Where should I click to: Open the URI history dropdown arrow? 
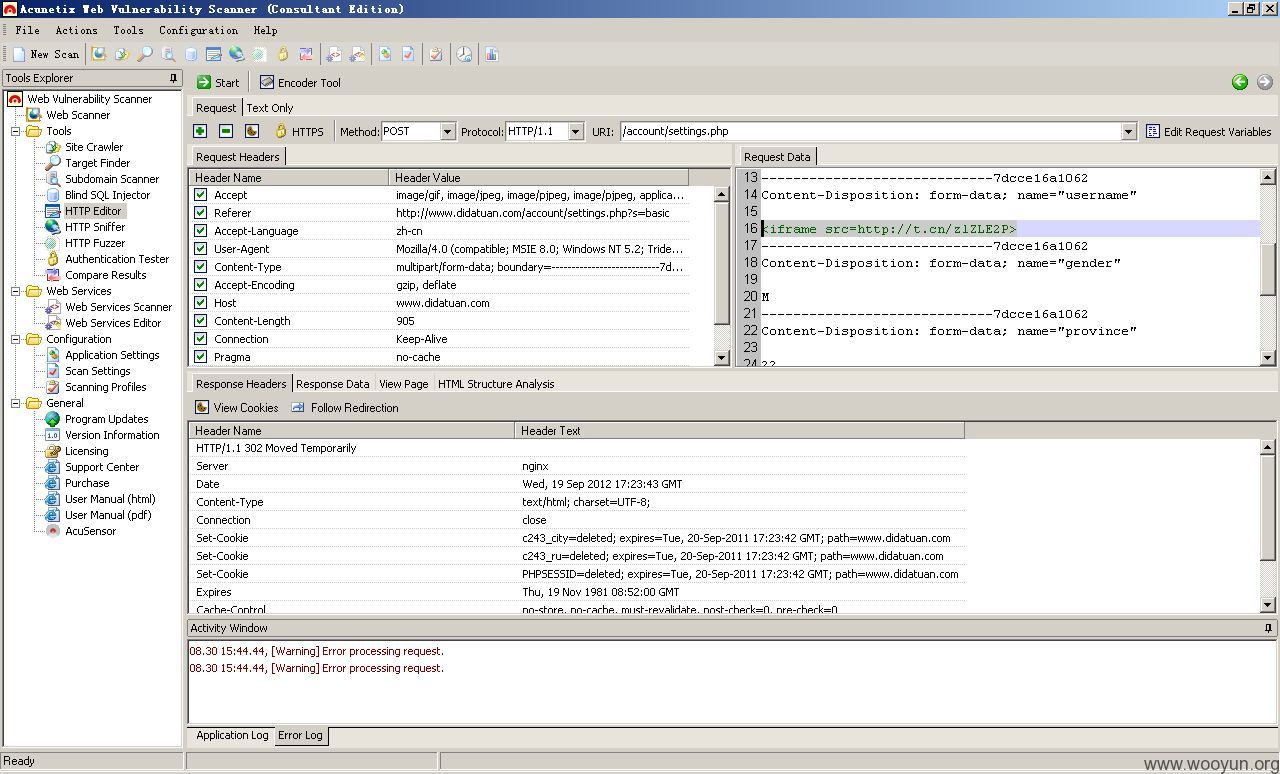[1128, 131]
